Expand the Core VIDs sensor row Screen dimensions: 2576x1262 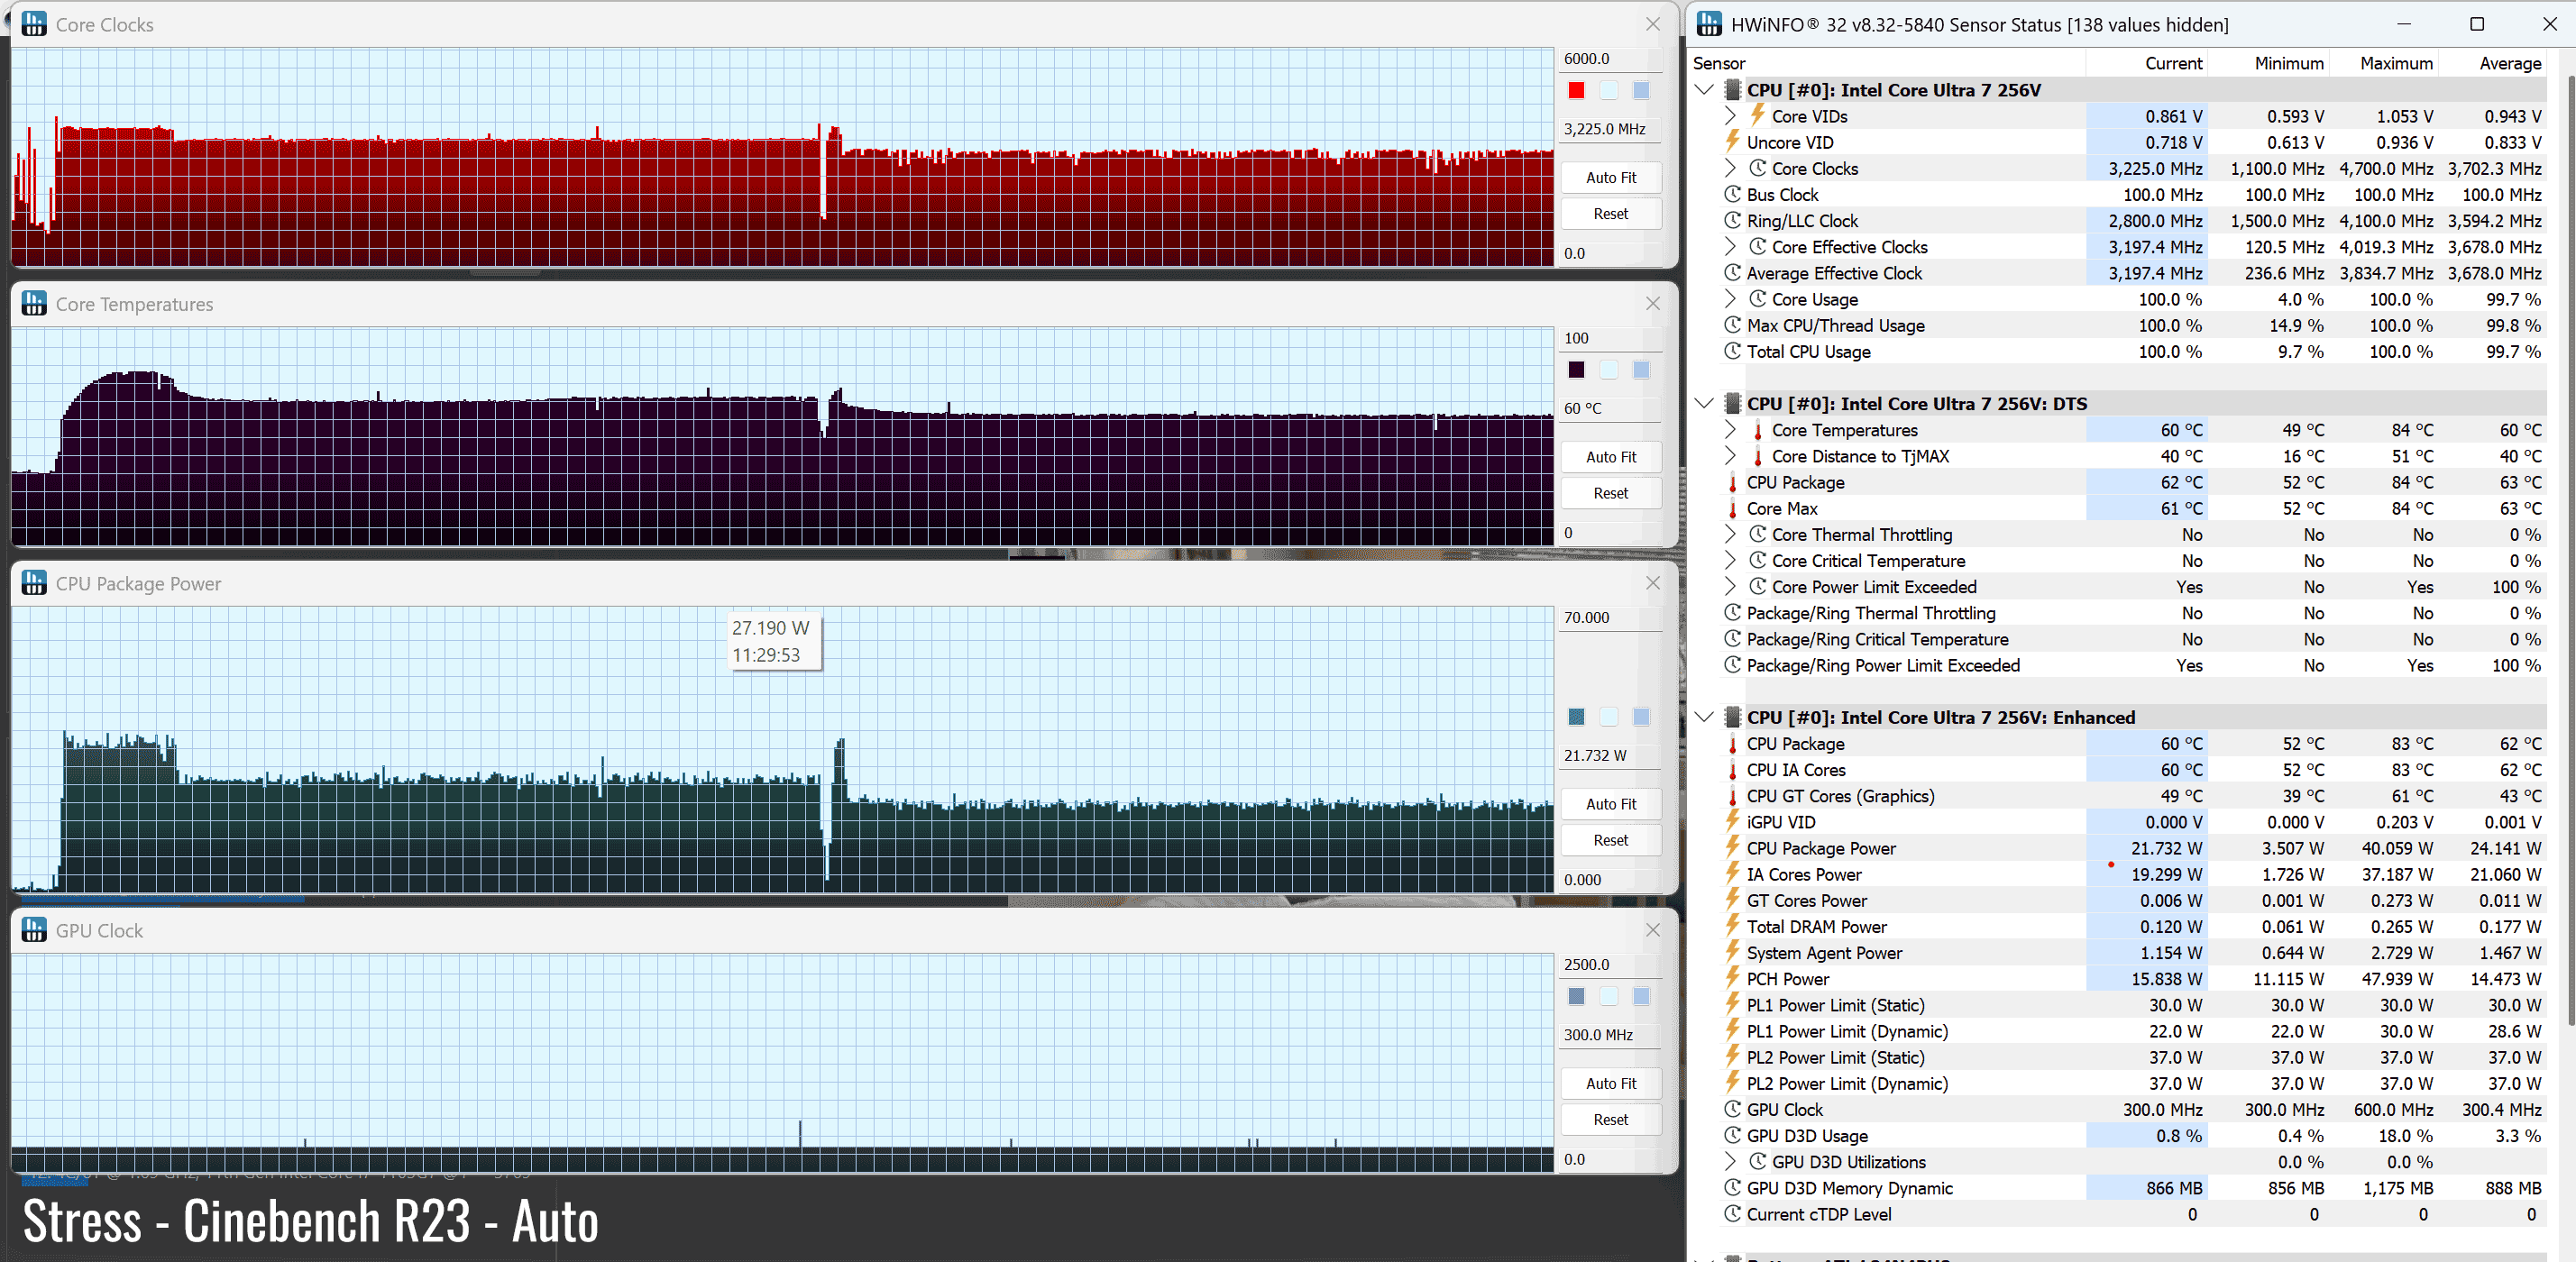pos(1730,116)
